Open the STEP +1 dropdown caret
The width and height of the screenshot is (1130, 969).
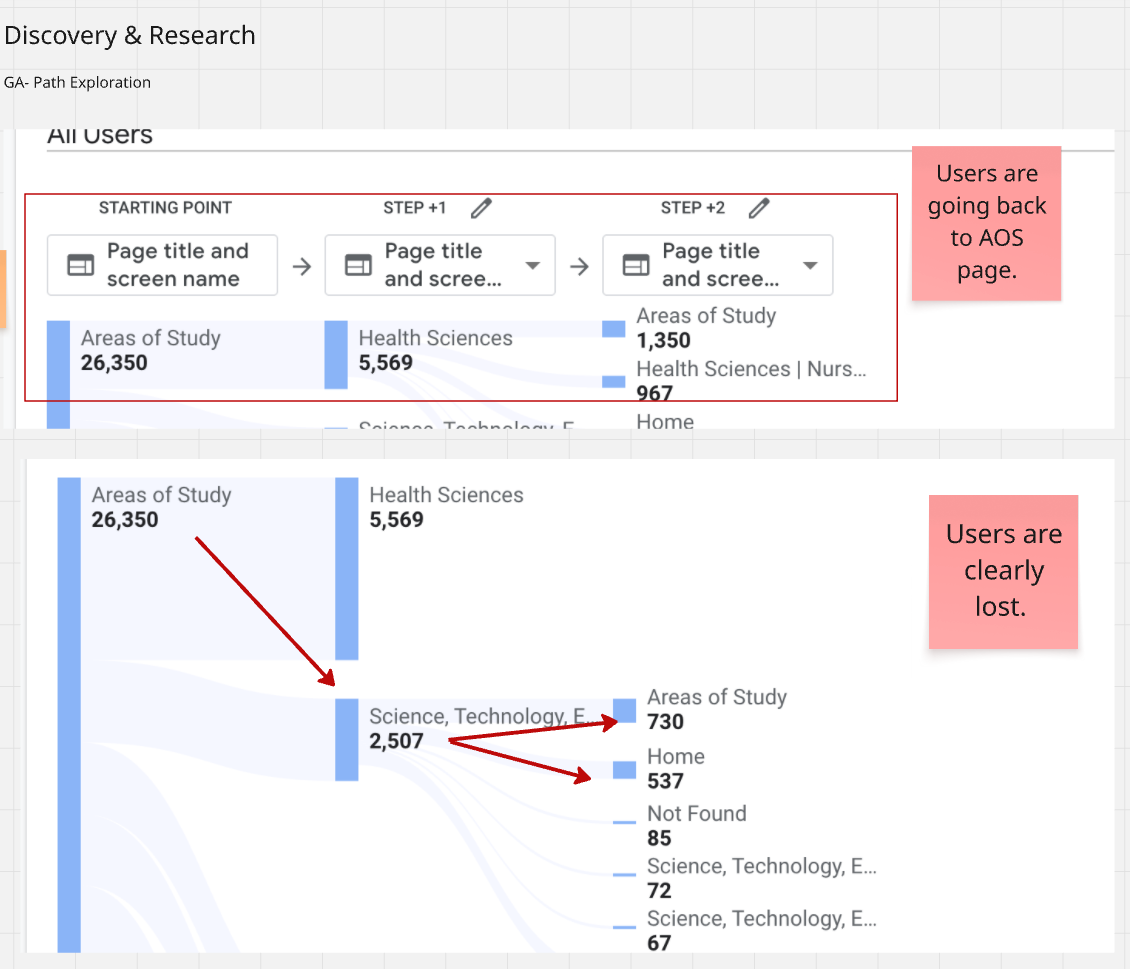point(533,266)
